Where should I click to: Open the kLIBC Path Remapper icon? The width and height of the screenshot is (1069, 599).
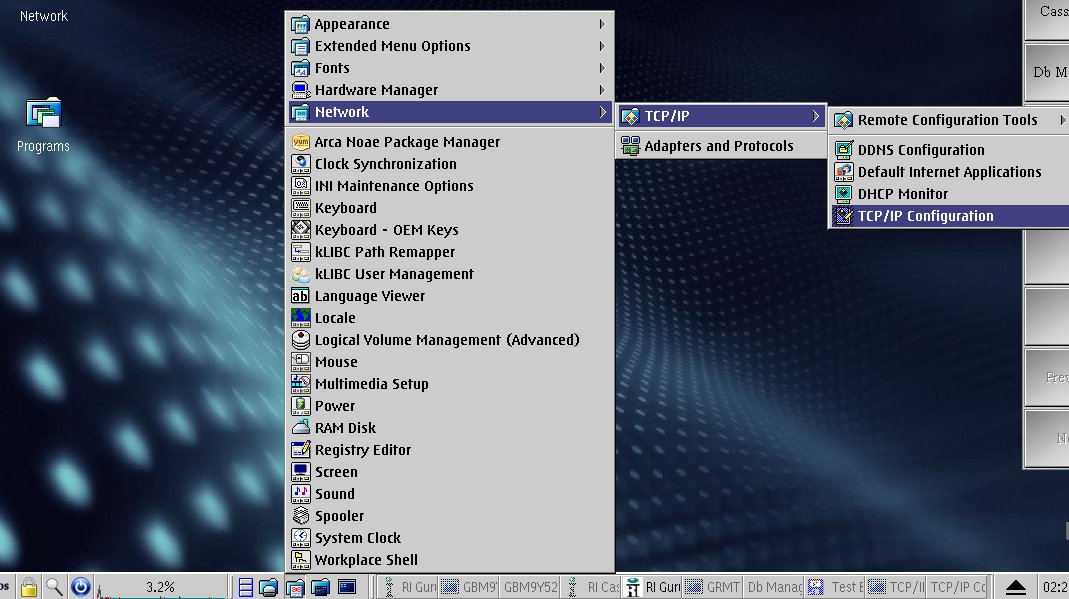pyautogui.click(x=301, y=251)
